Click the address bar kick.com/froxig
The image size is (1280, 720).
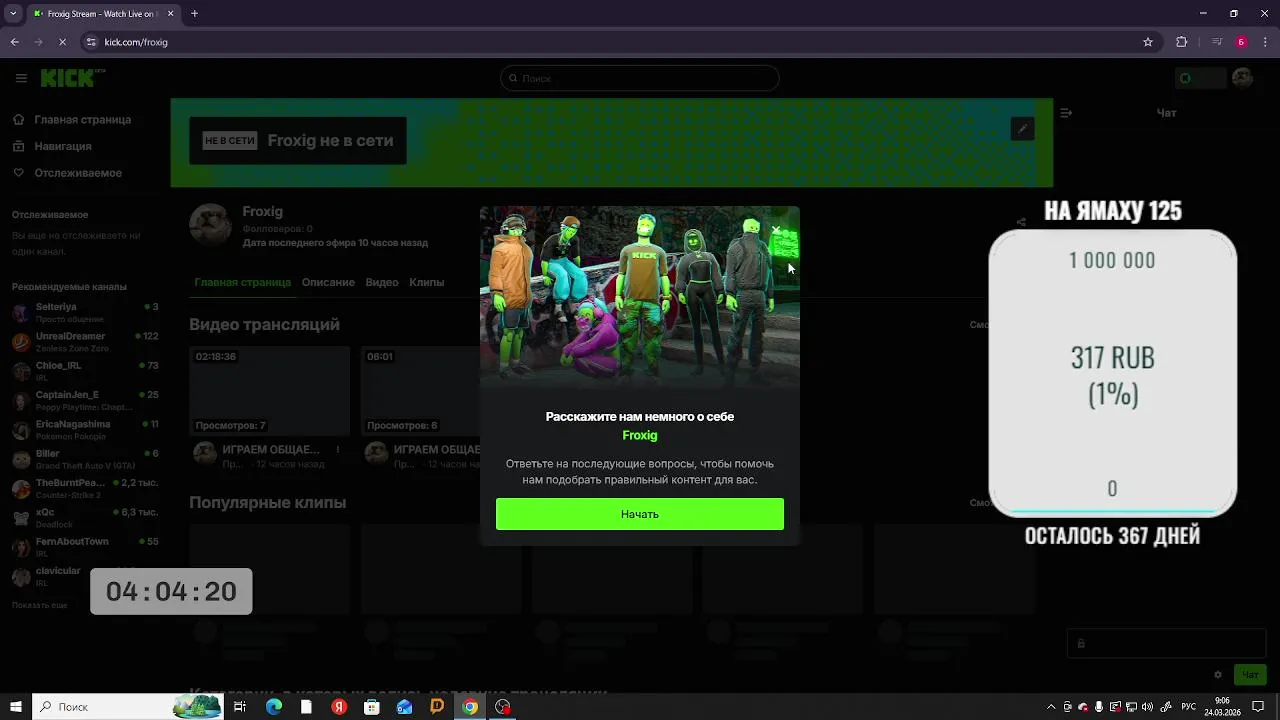[x=620, y=42]
